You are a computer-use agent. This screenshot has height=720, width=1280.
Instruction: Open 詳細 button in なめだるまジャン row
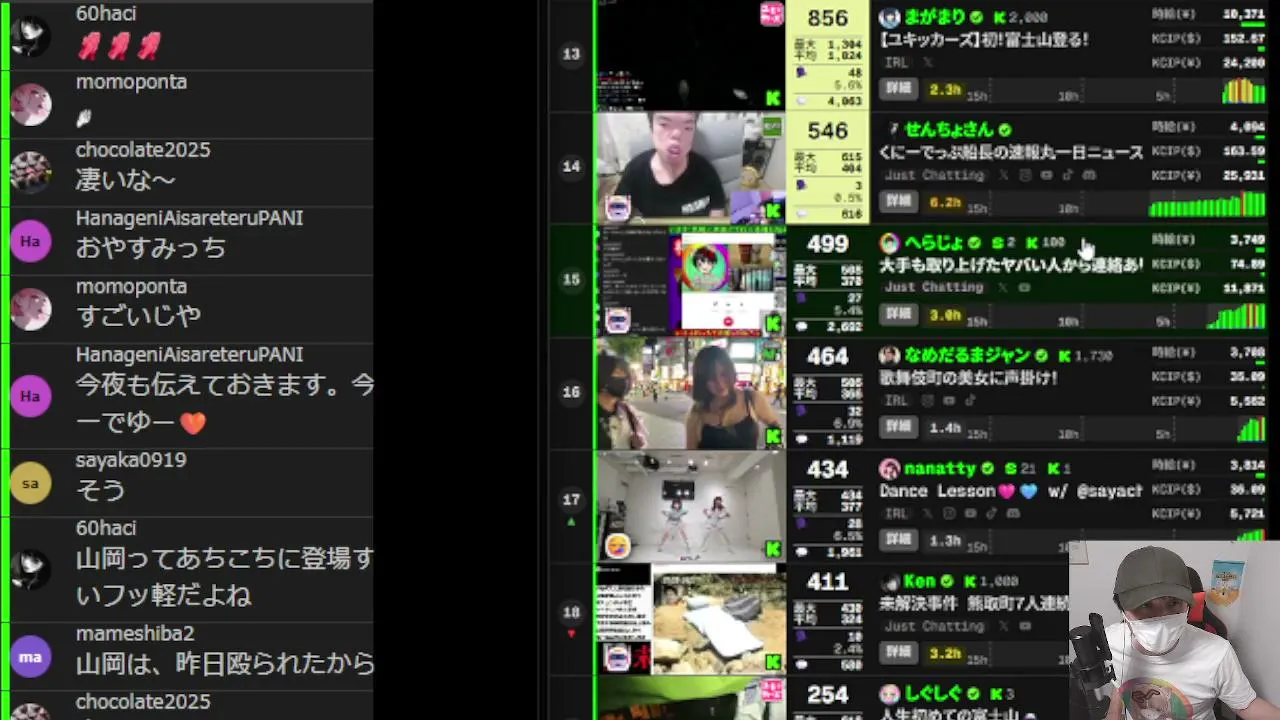[898, 427]
